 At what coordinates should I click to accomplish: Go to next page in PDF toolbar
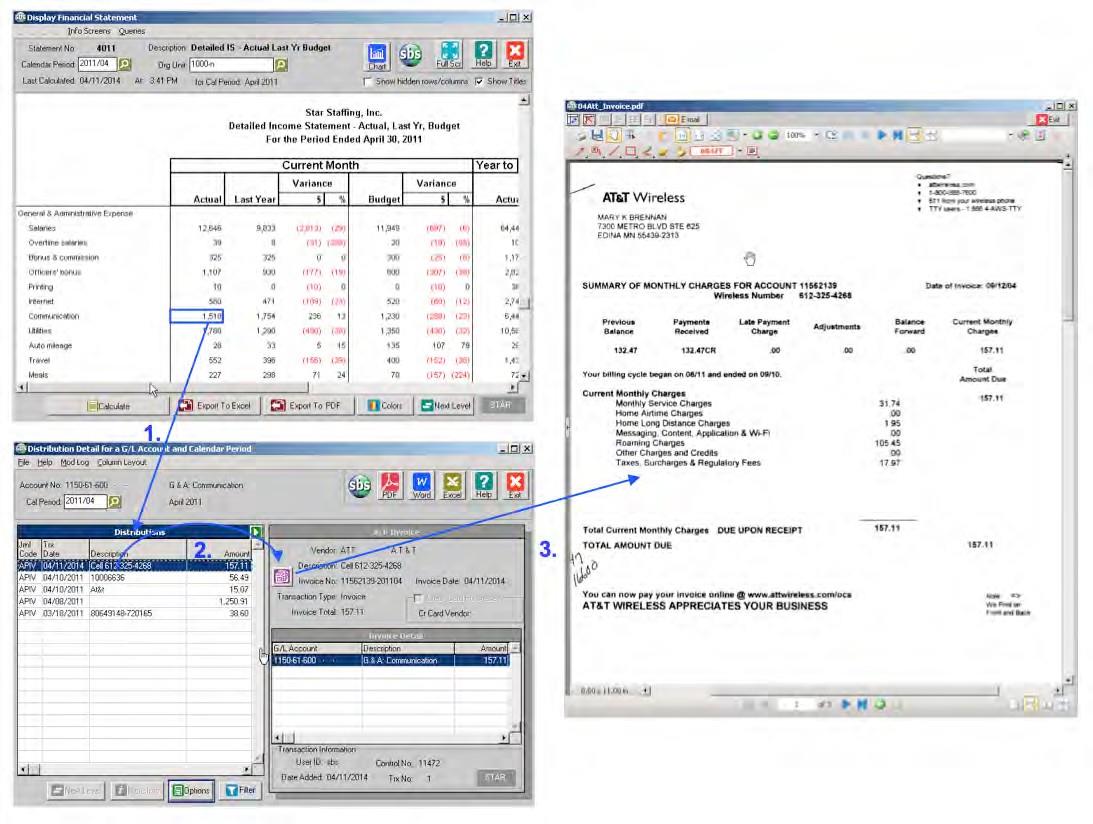click(882, 135)
